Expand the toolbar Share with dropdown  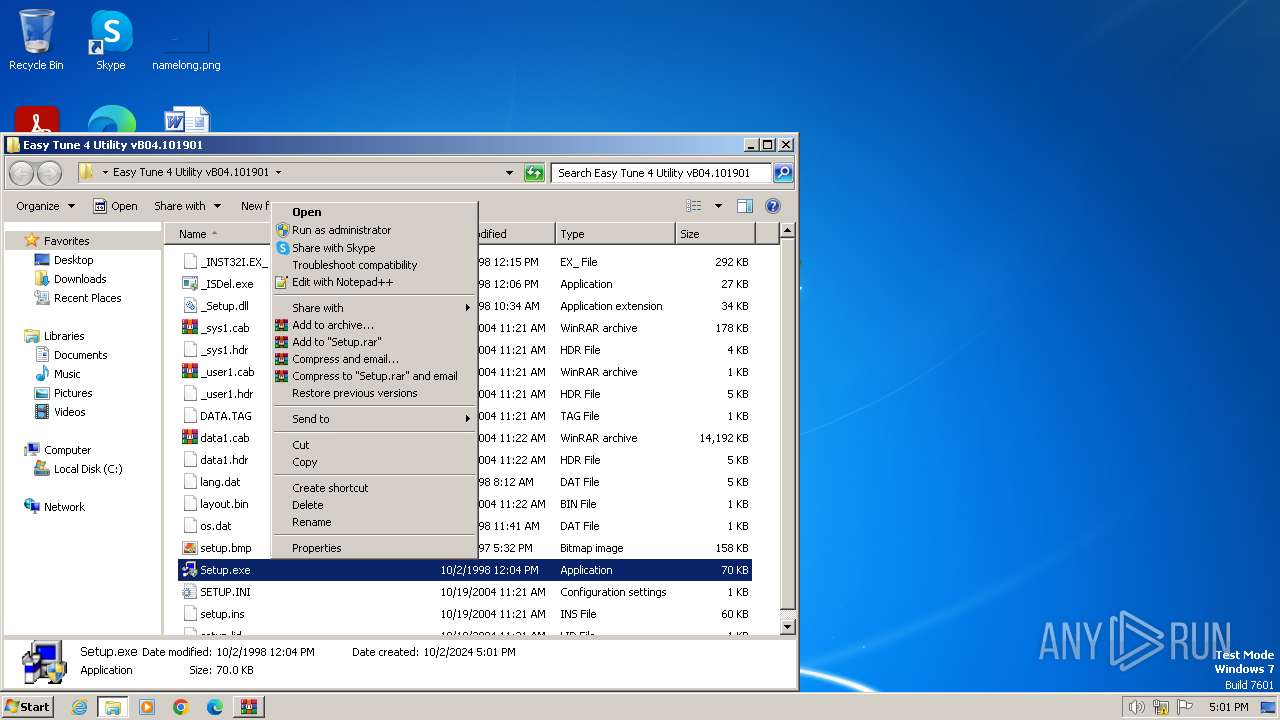[x=187, y=206]
